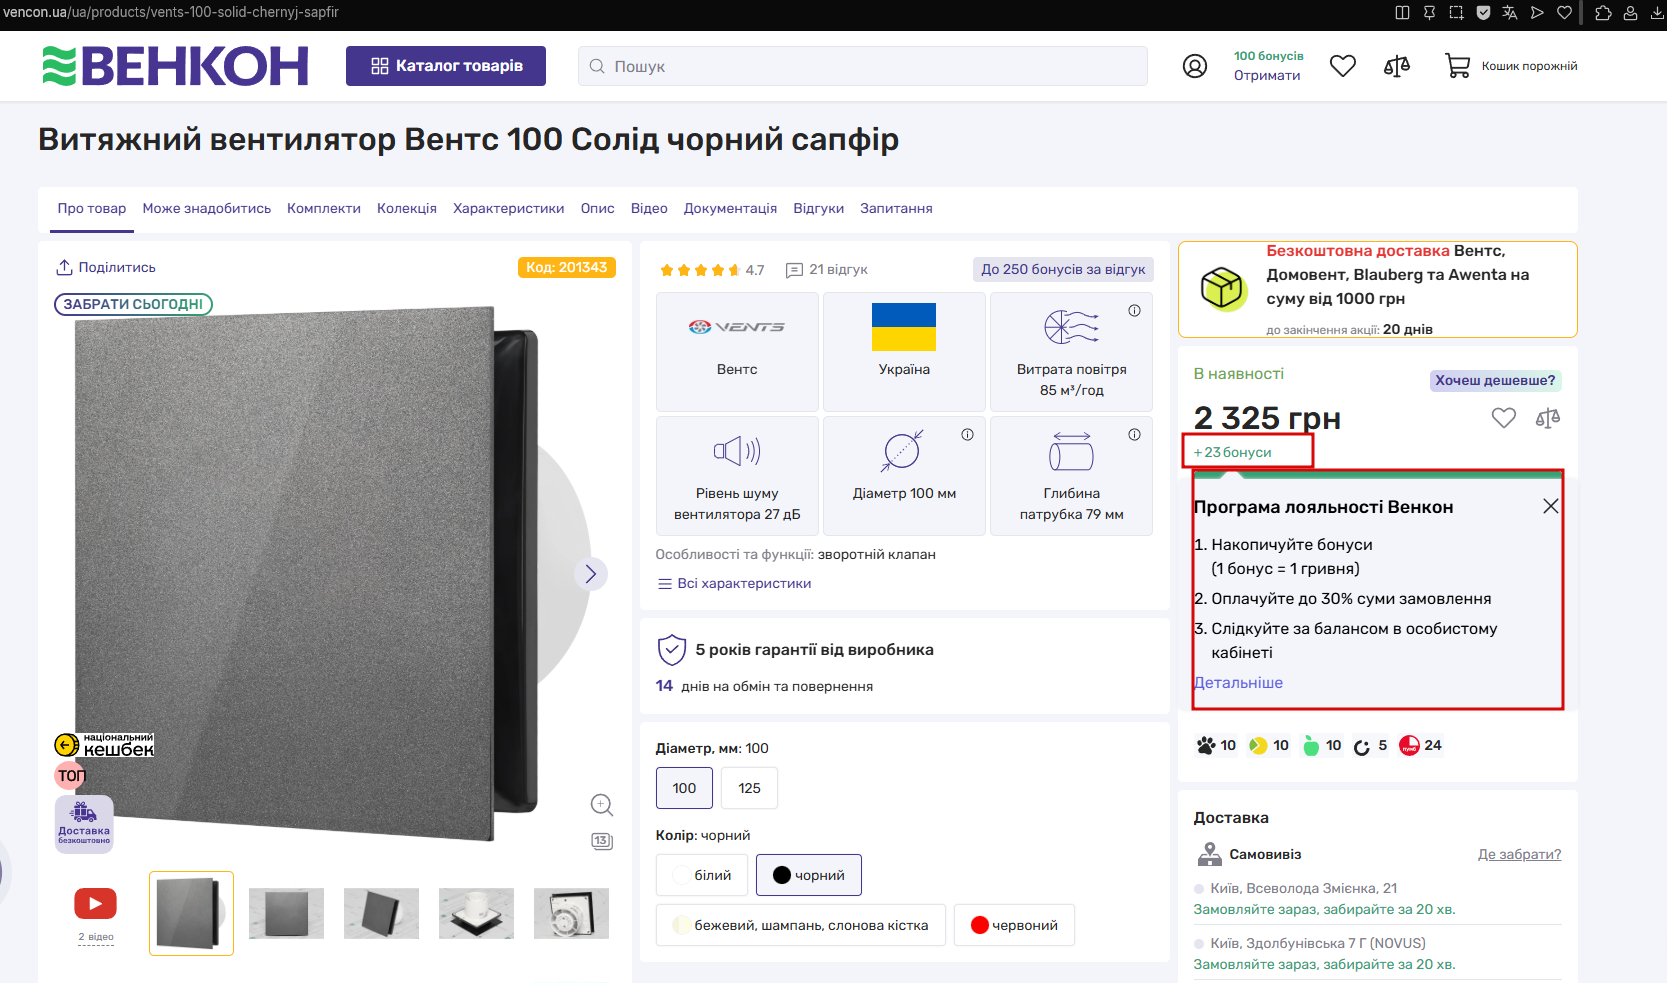Image resolution: width=1667 pixels, height=983 pixels.
Task: Open the Запитання tab
Action: (x=897, y=209)
